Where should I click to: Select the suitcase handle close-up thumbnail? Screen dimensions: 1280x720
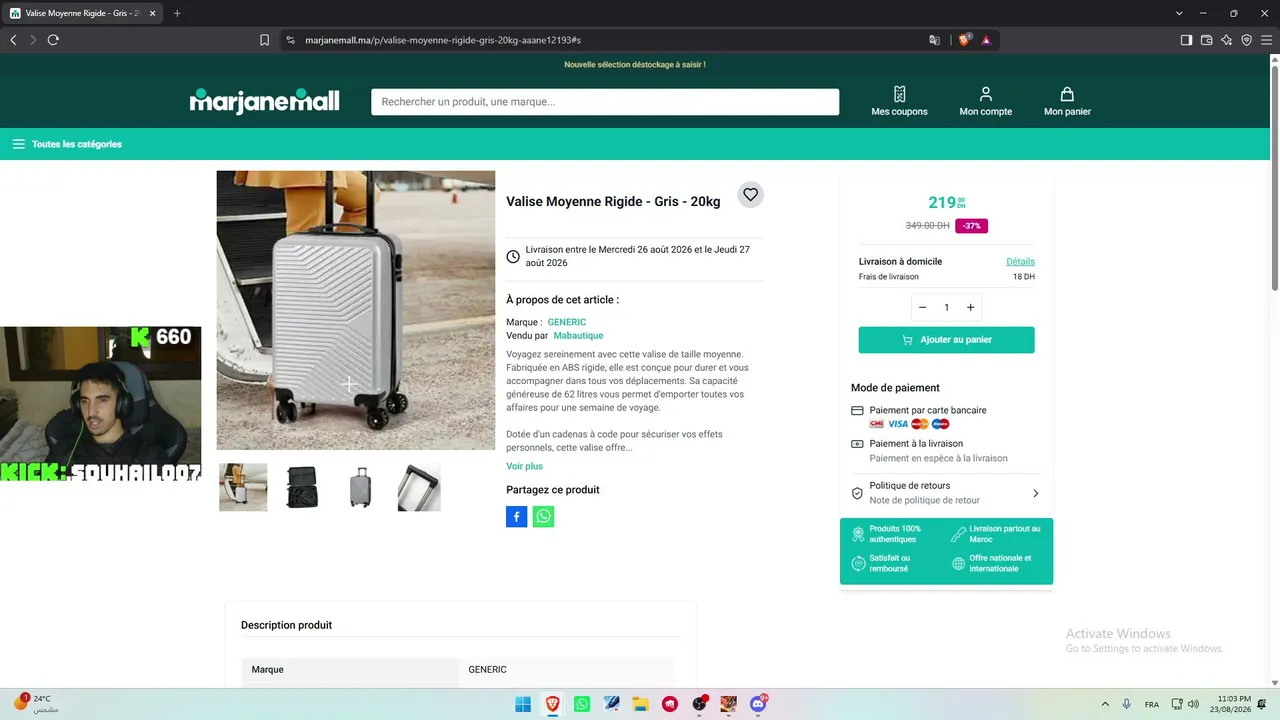coord(419,487)
